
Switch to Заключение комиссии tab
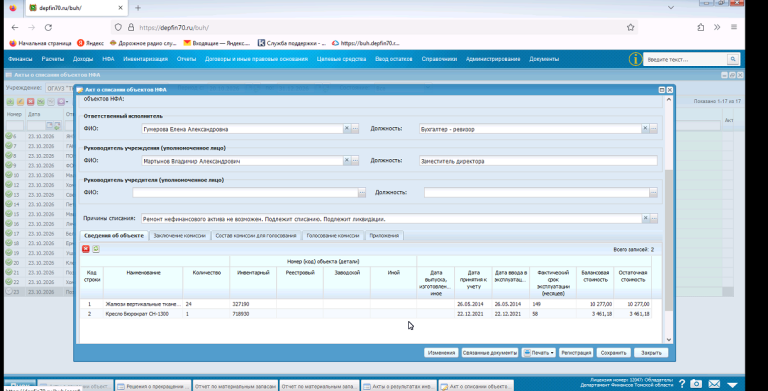coord(179,236)
